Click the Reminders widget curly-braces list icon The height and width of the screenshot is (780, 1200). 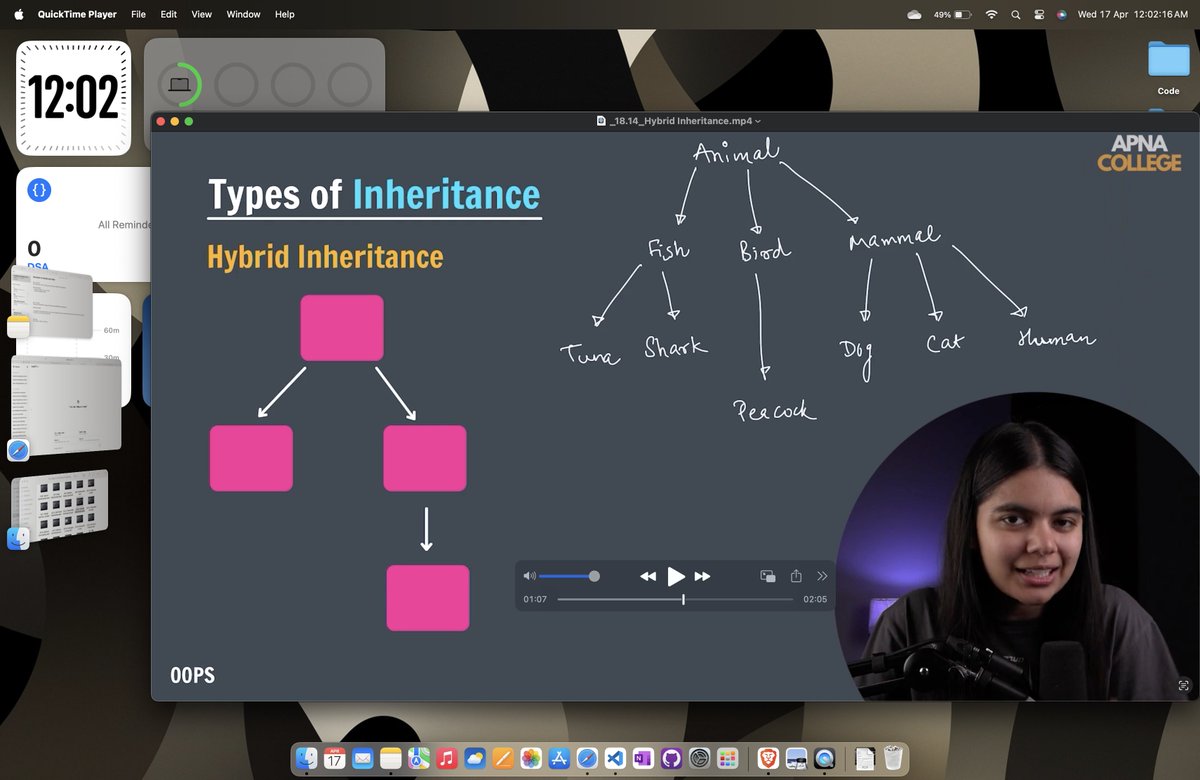(39, 190)
